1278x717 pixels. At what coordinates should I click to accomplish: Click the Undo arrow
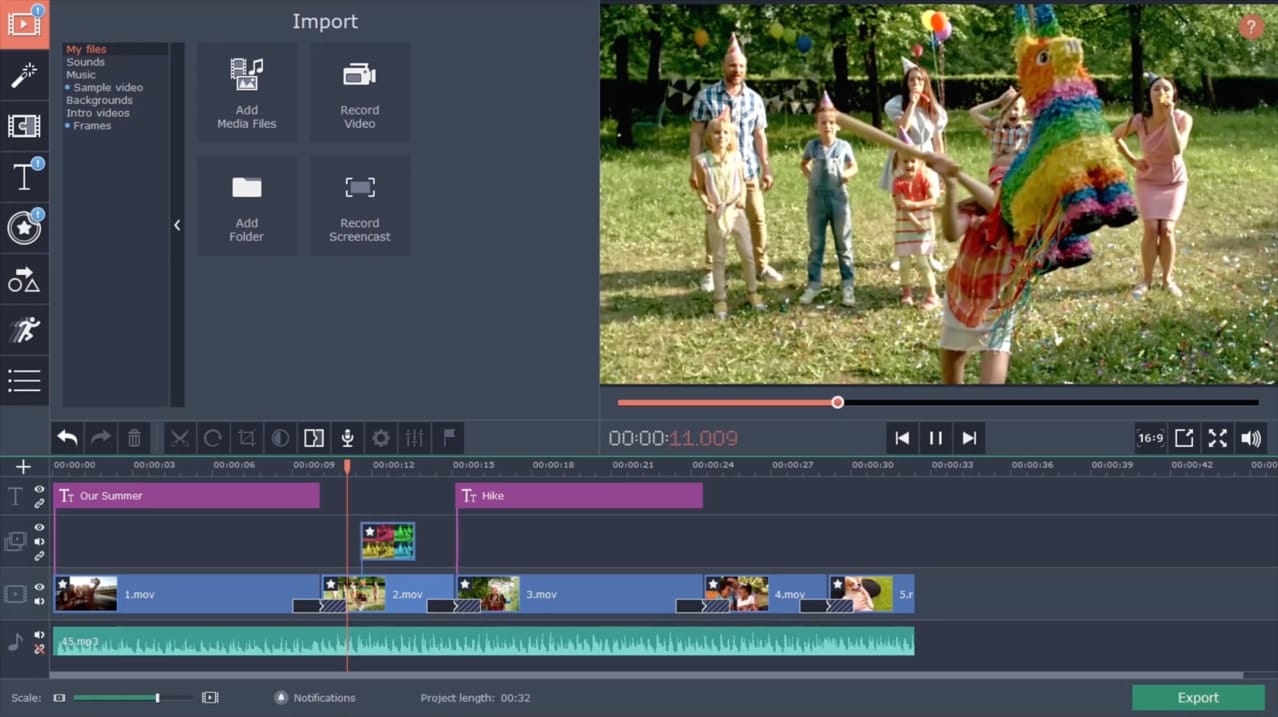point(66,437)
